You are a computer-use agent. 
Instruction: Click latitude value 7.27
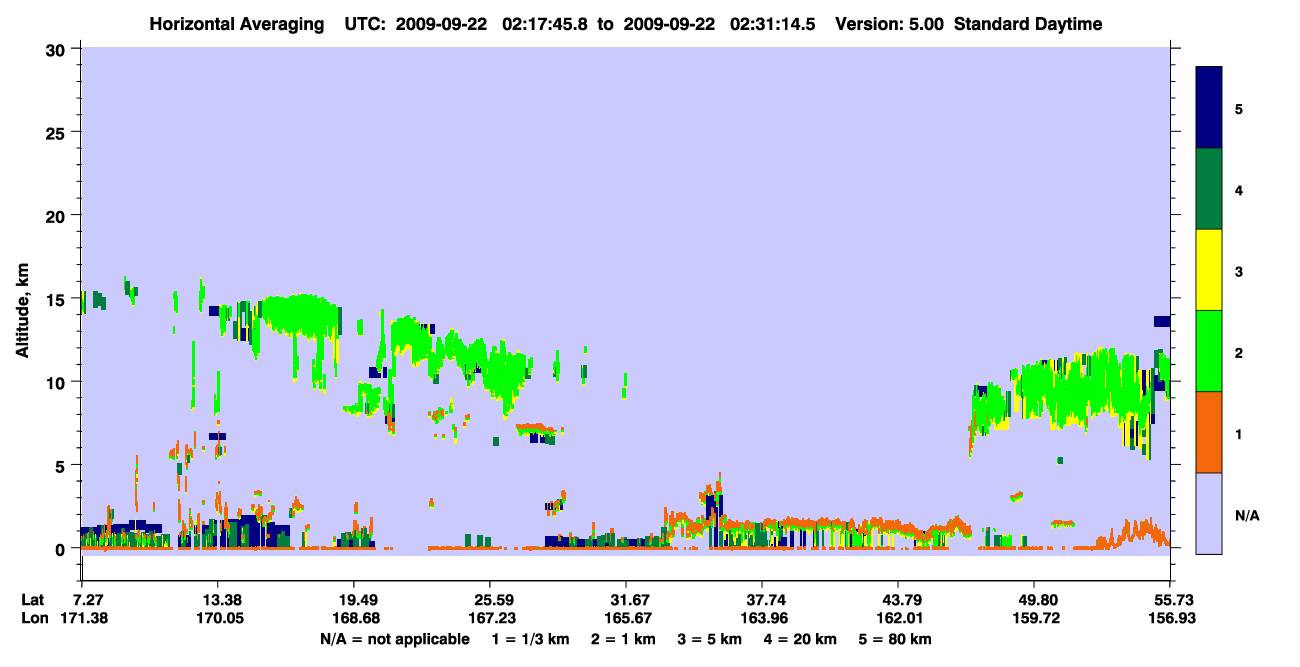click(89, 600)
